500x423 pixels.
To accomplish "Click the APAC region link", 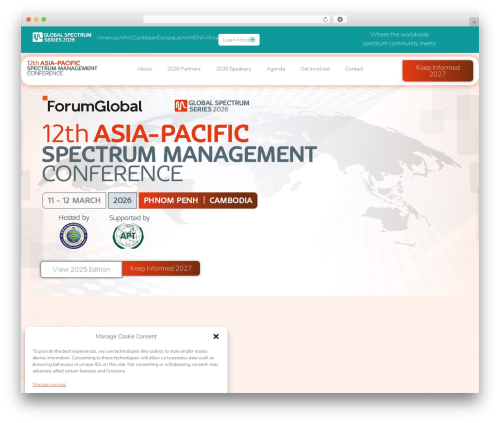I will tap(126, 38).
